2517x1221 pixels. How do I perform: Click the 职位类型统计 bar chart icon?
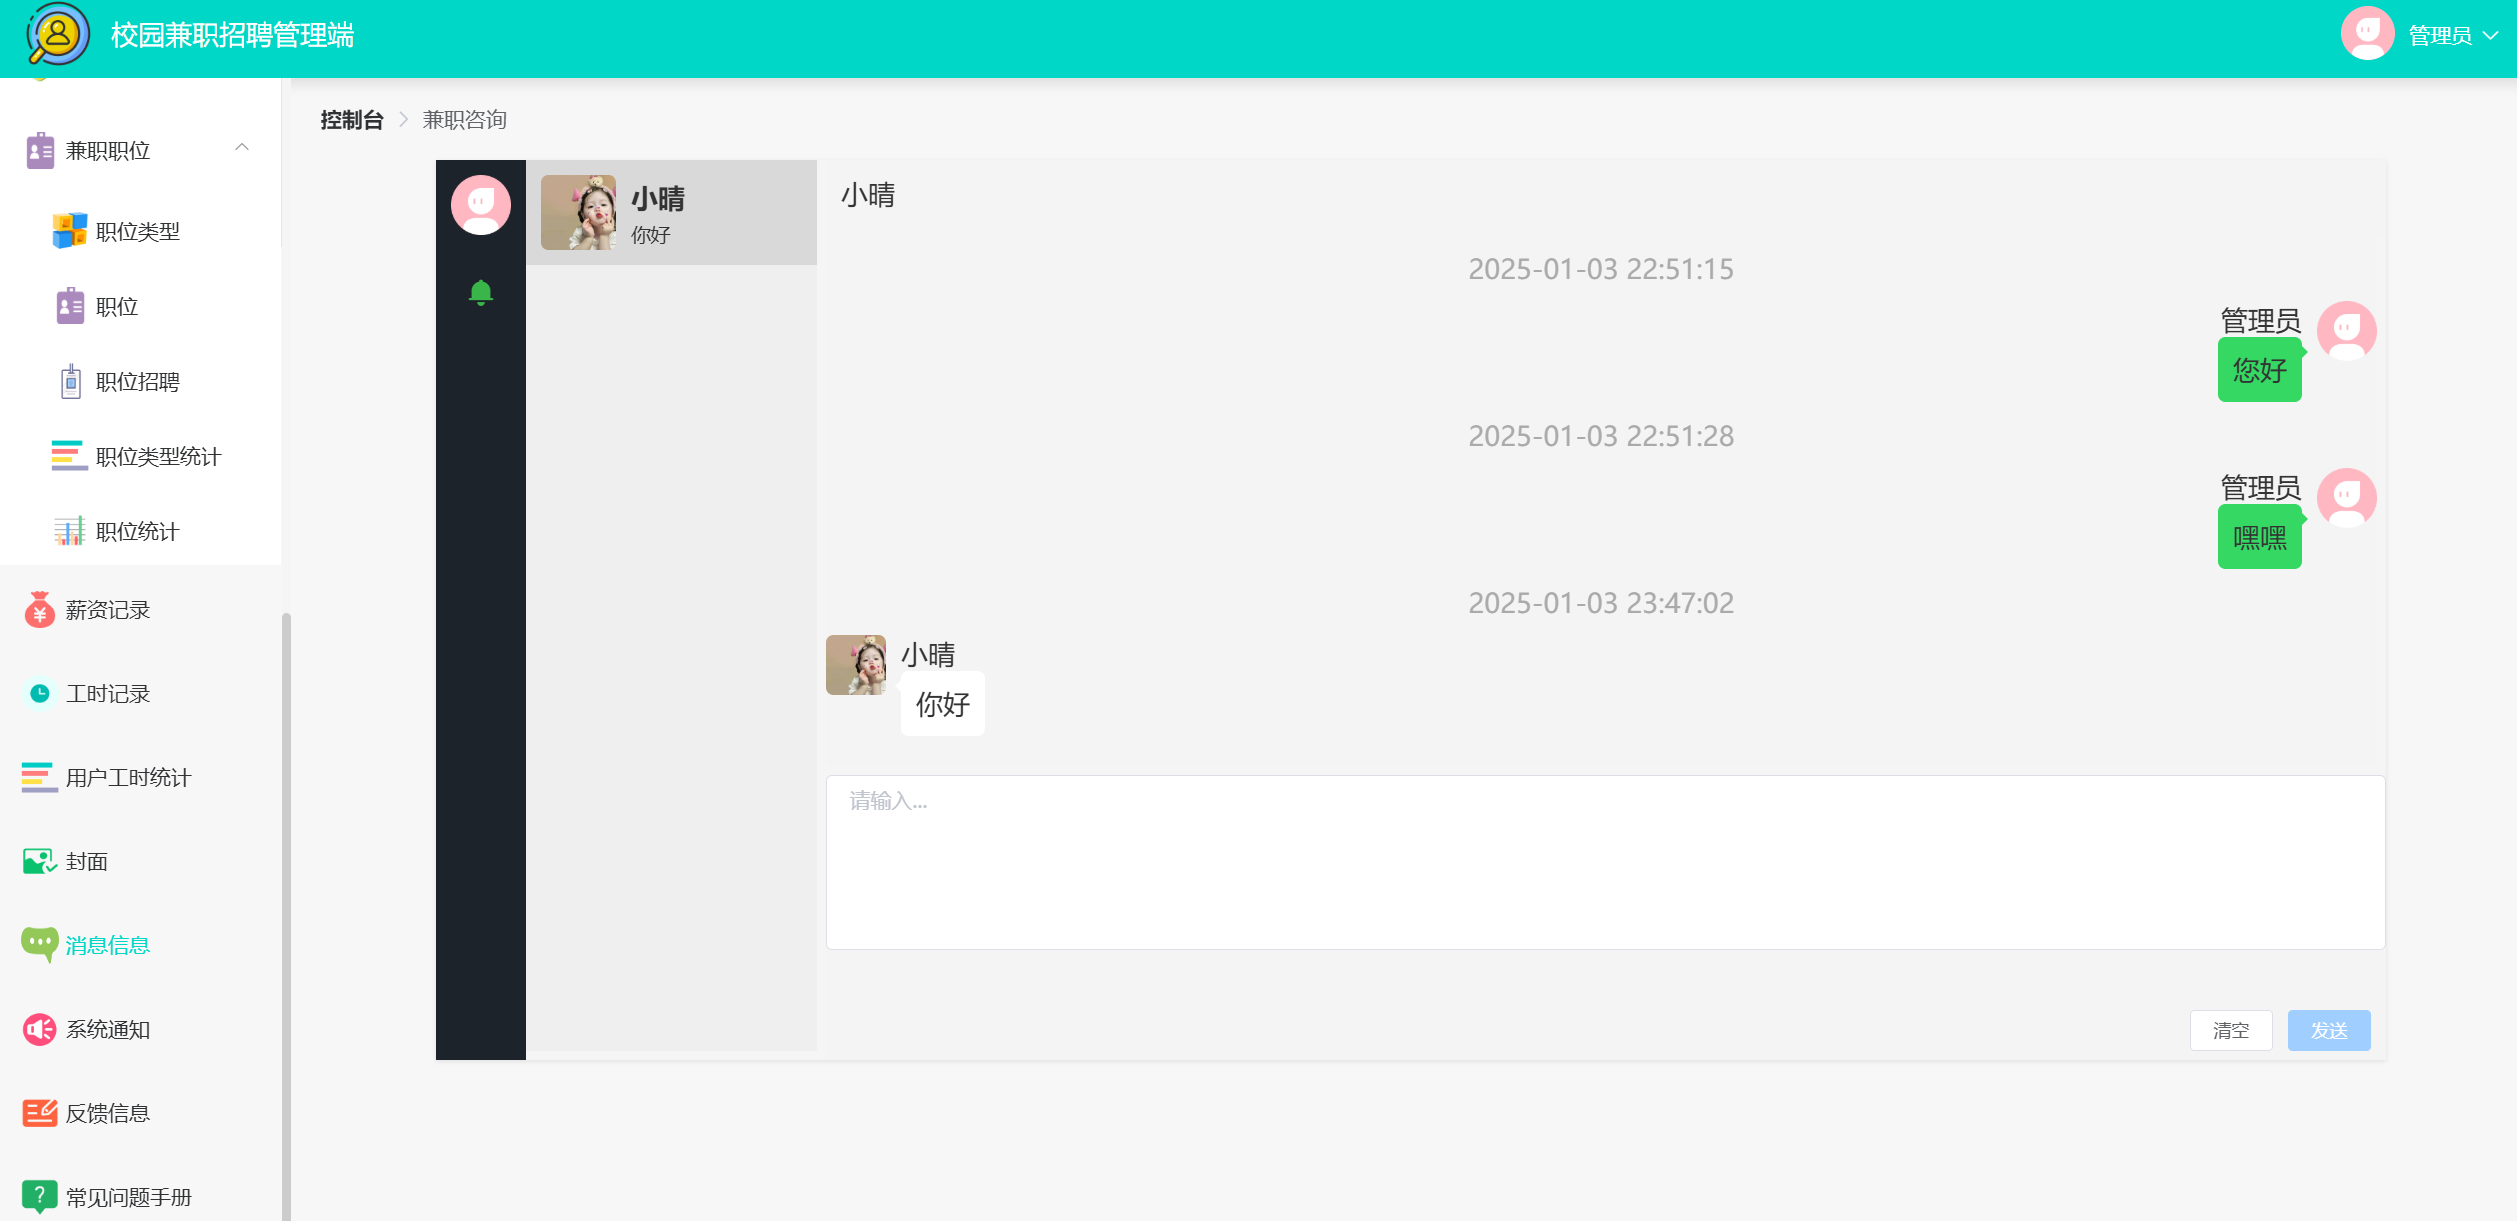69,455
